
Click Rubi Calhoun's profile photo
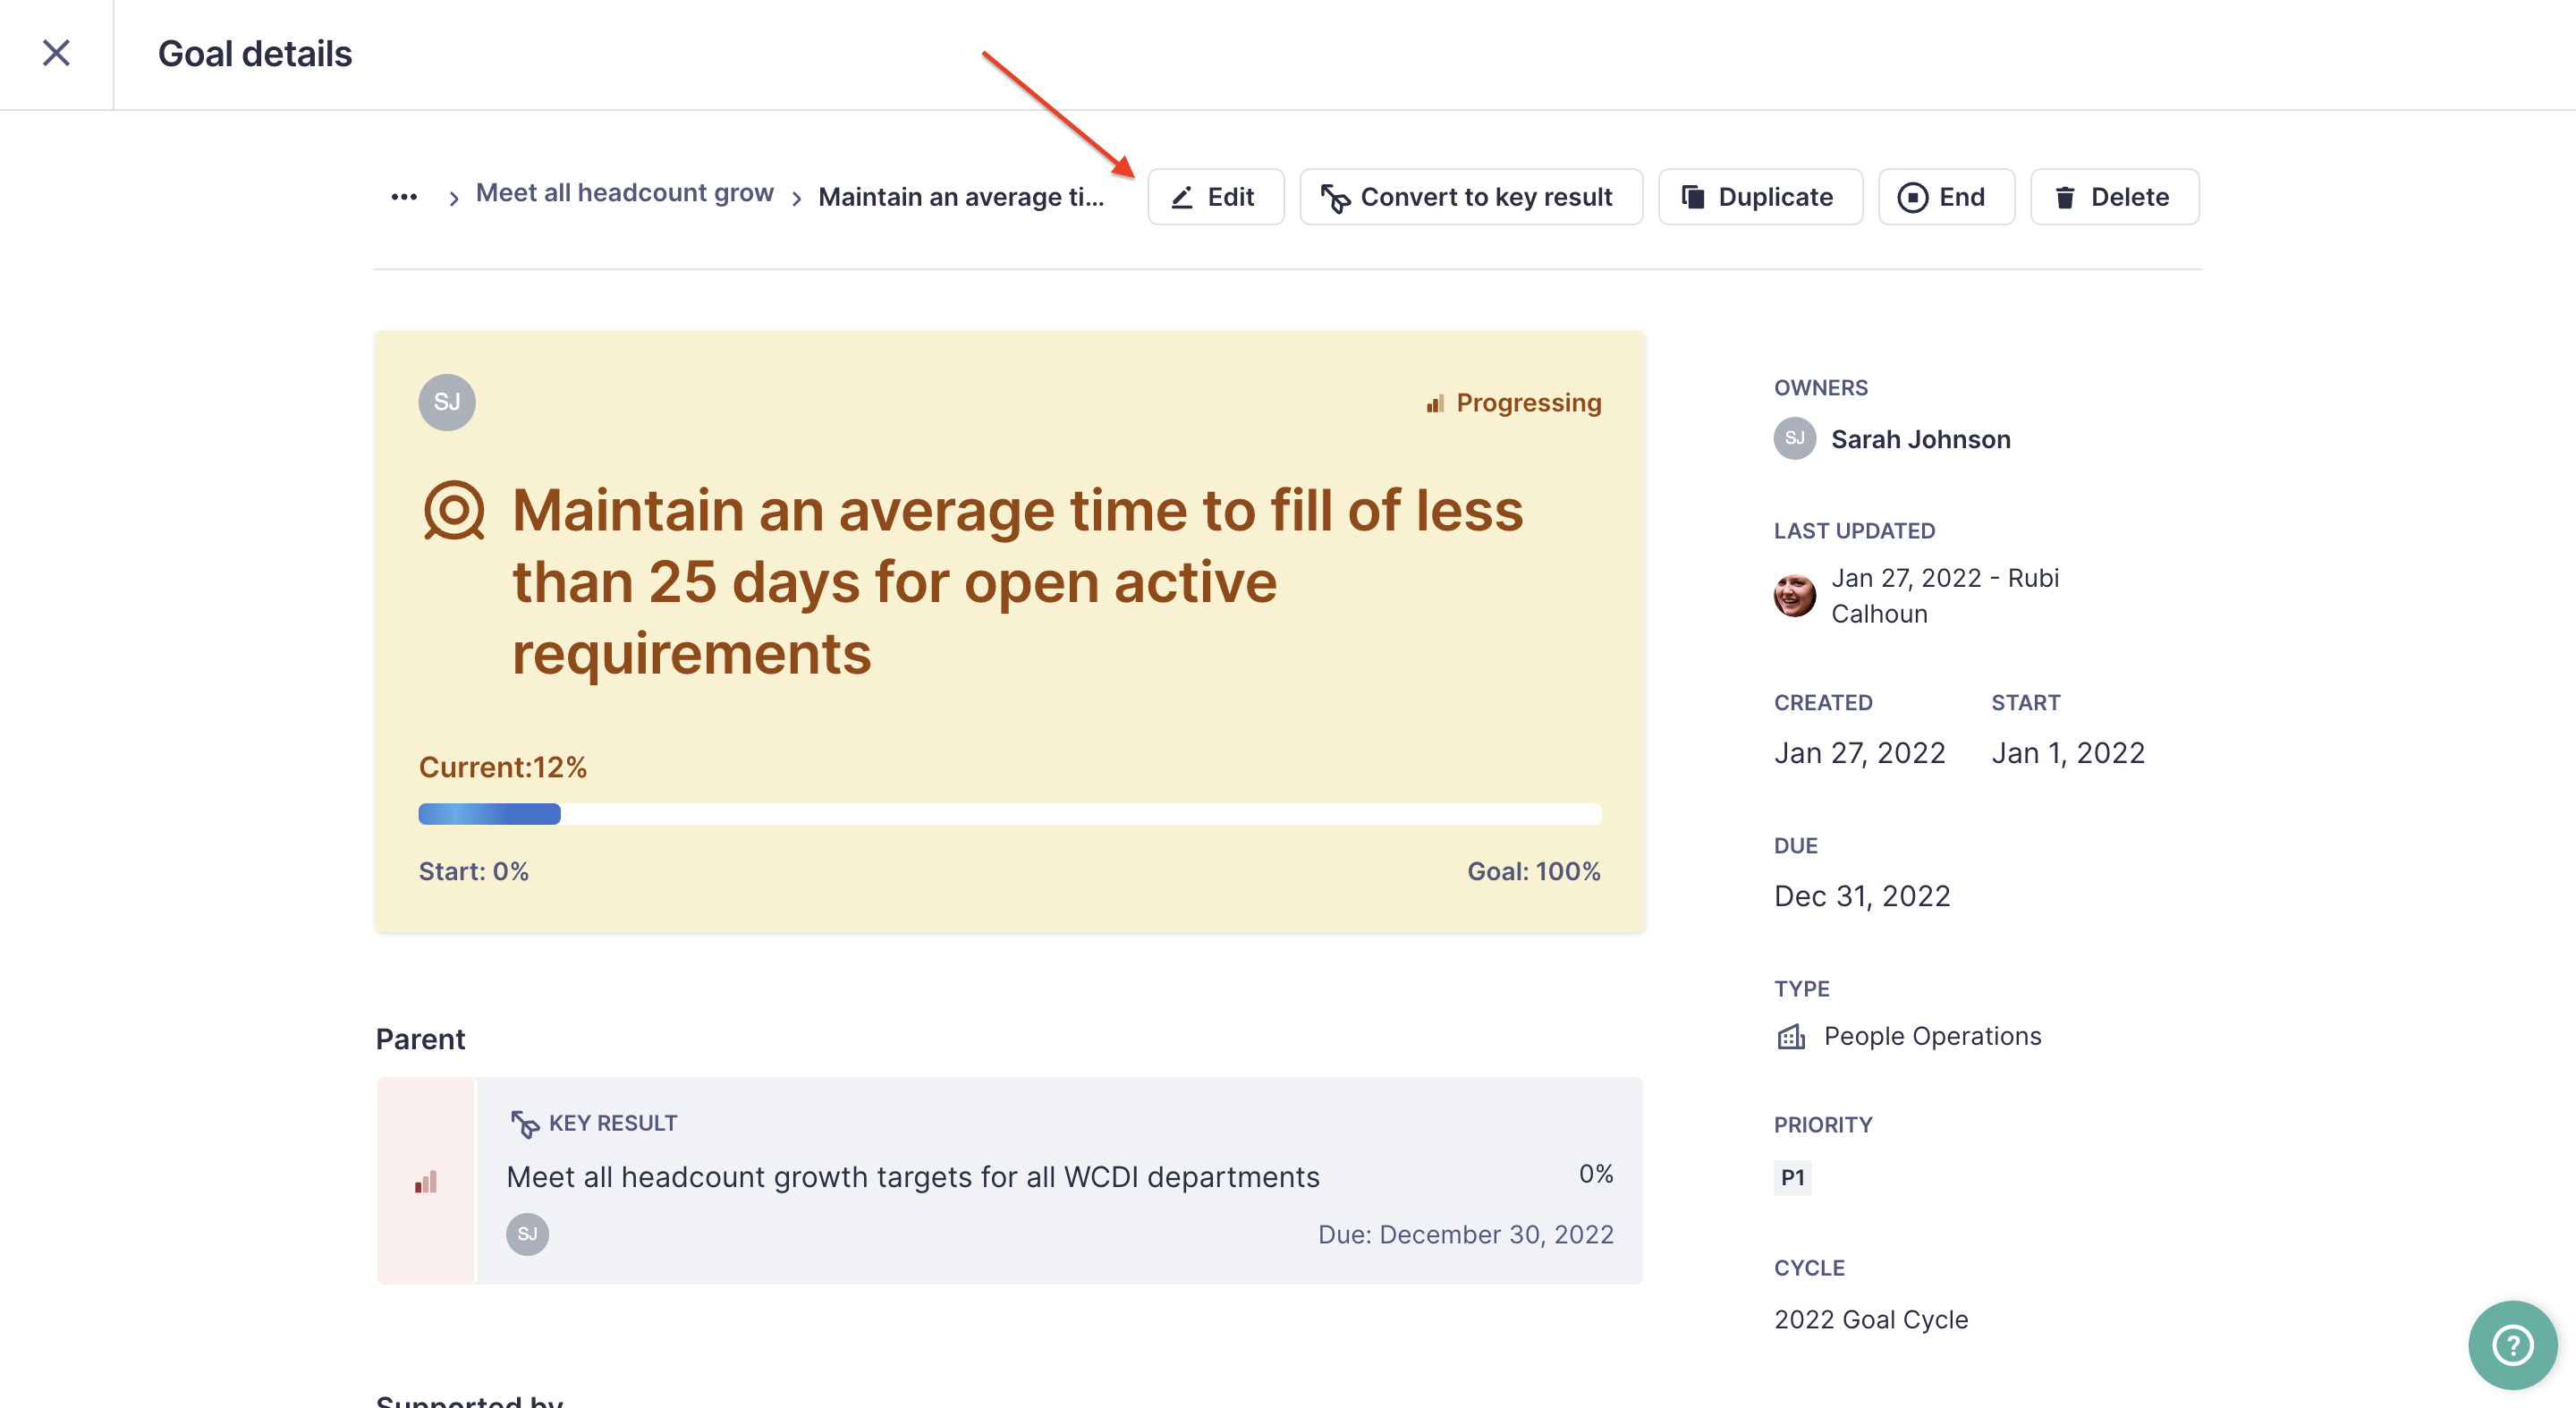coord(1796,595)
